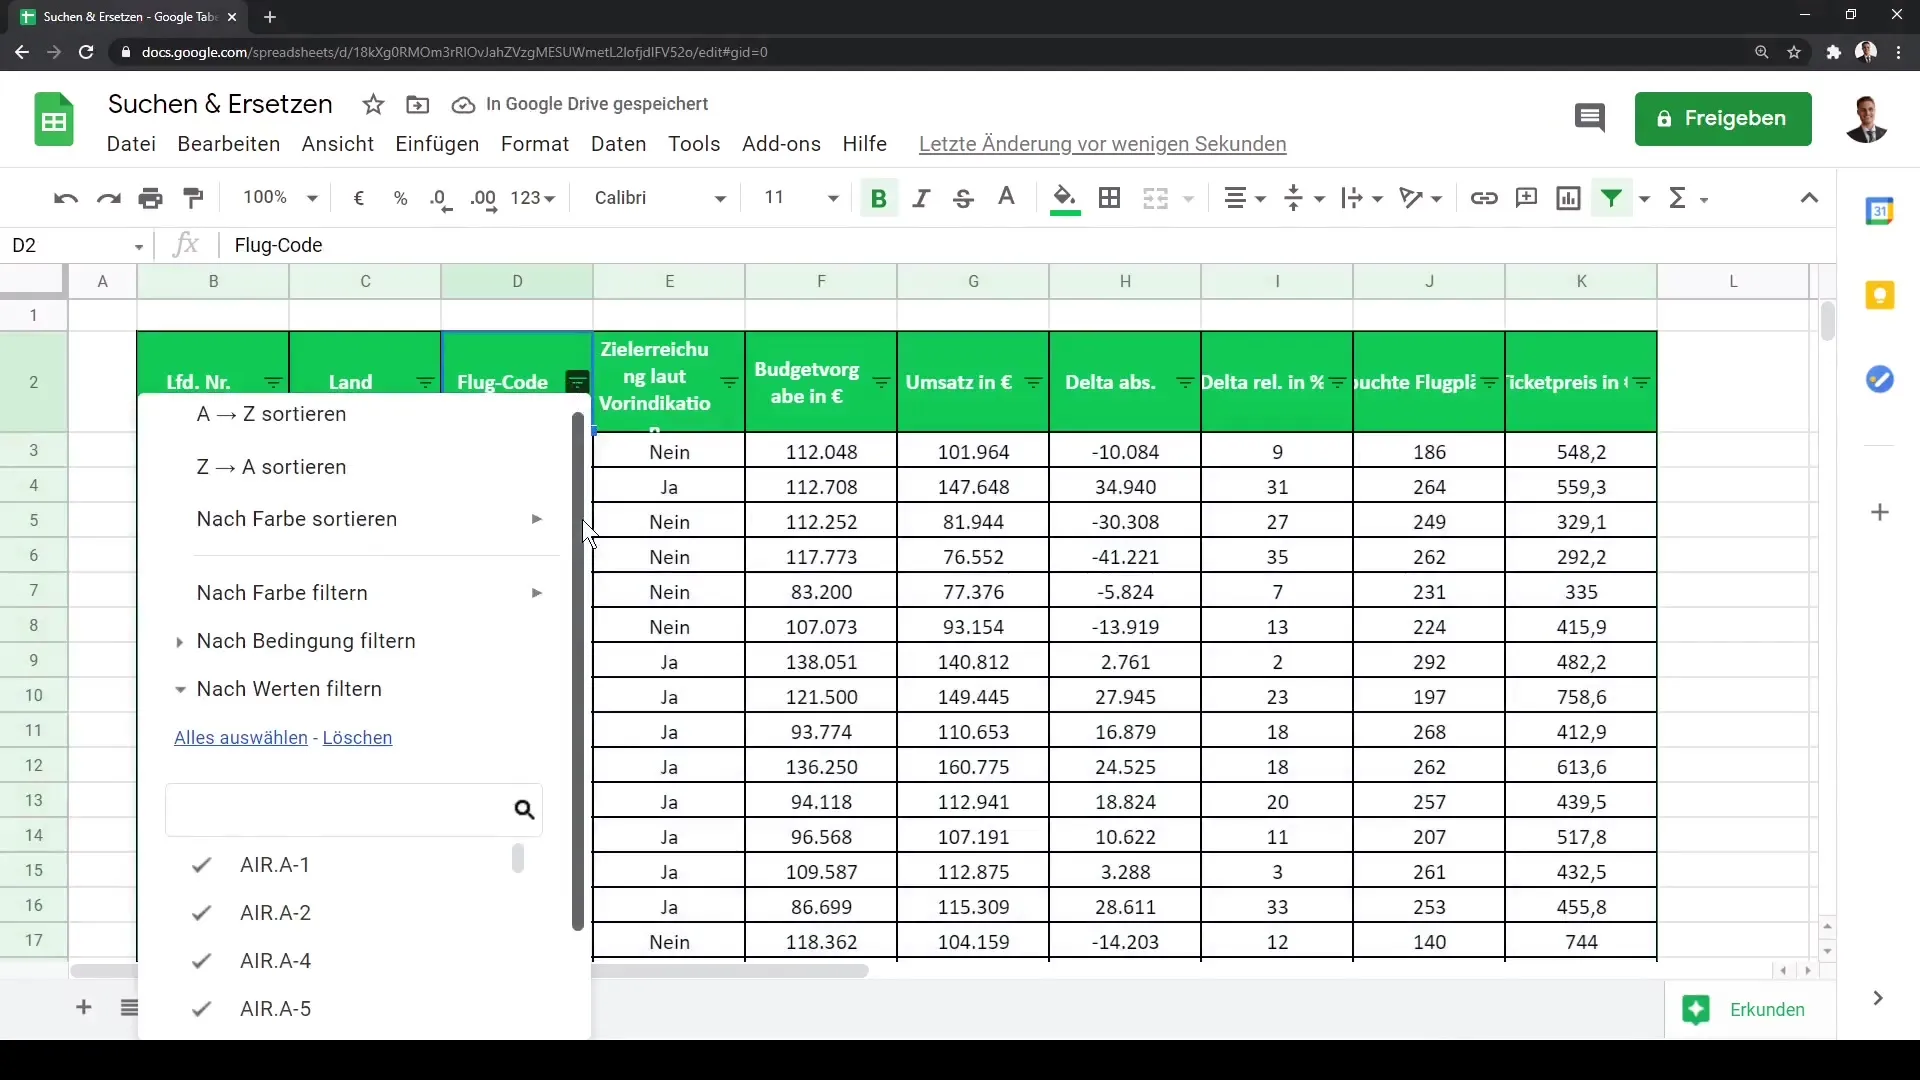Open zoom level dropdown

[x=280, y=198]
